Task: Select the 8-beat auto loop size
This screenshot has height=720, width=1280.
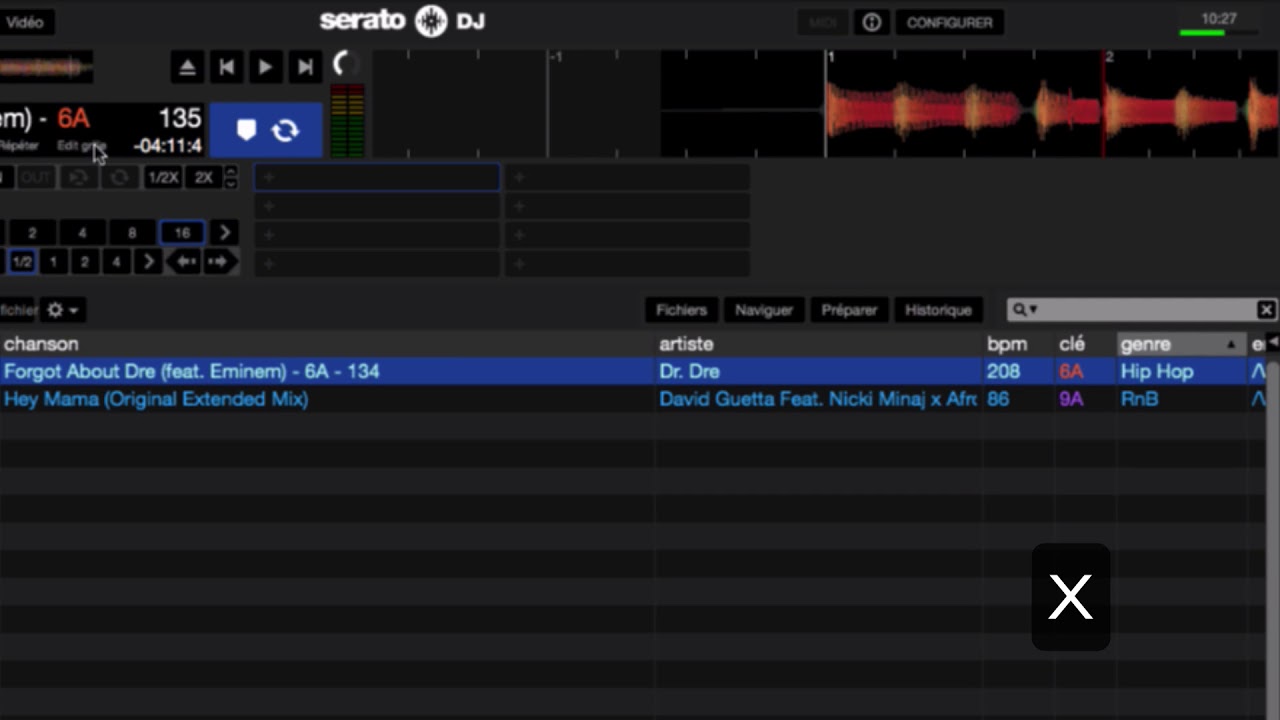Action: pyautogui.click(x=132, y=233)
